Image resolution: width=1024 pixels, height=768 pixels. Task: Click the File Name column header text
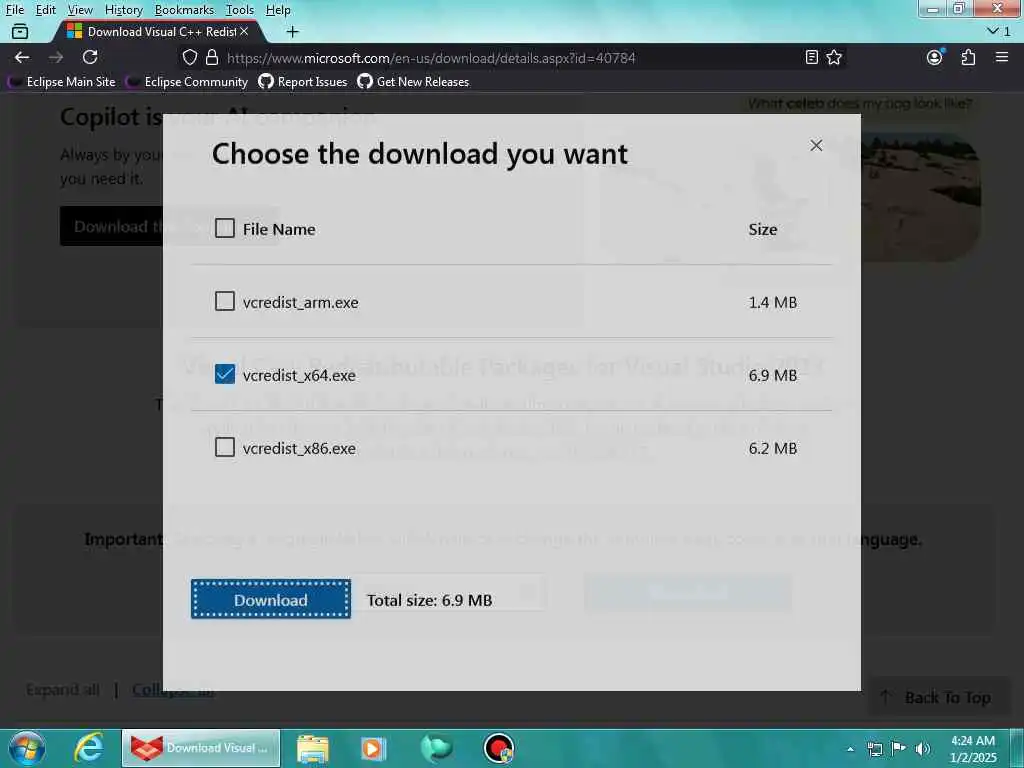(279, 229)
